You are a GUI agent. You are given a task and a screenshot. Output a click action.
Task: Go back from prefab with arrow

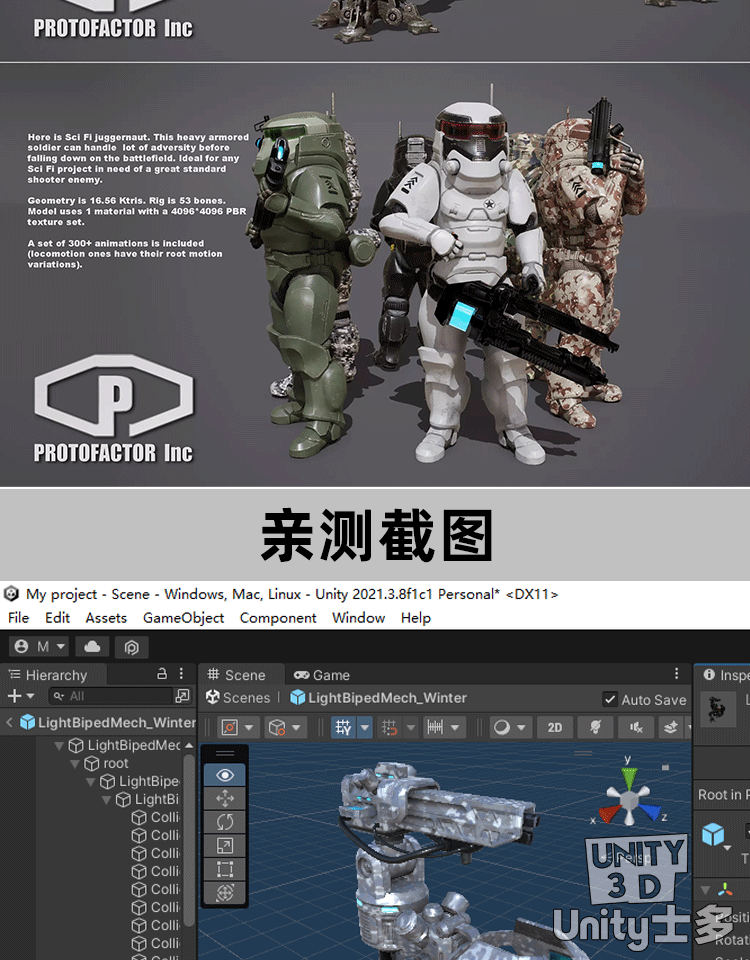(x=9, y=722)
